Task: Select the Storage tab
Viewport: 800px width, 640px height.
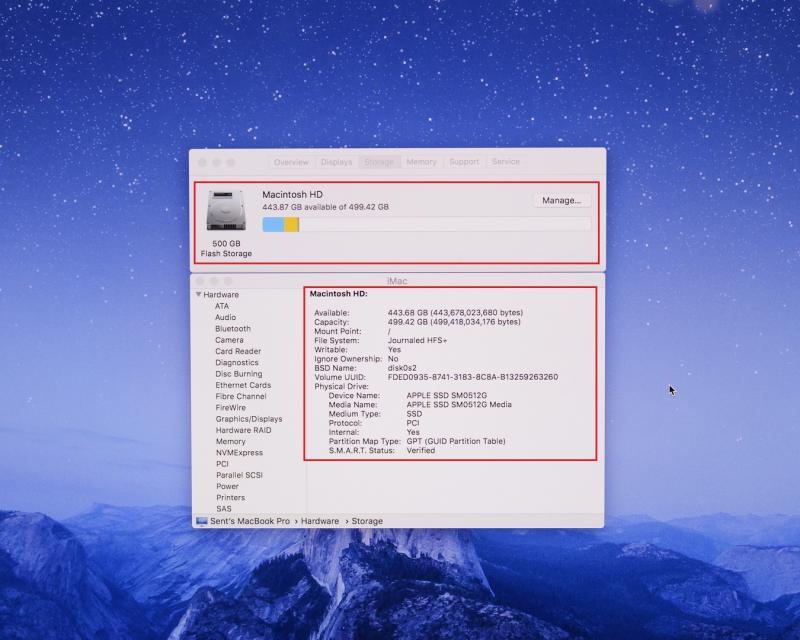Action: (379, 162)
